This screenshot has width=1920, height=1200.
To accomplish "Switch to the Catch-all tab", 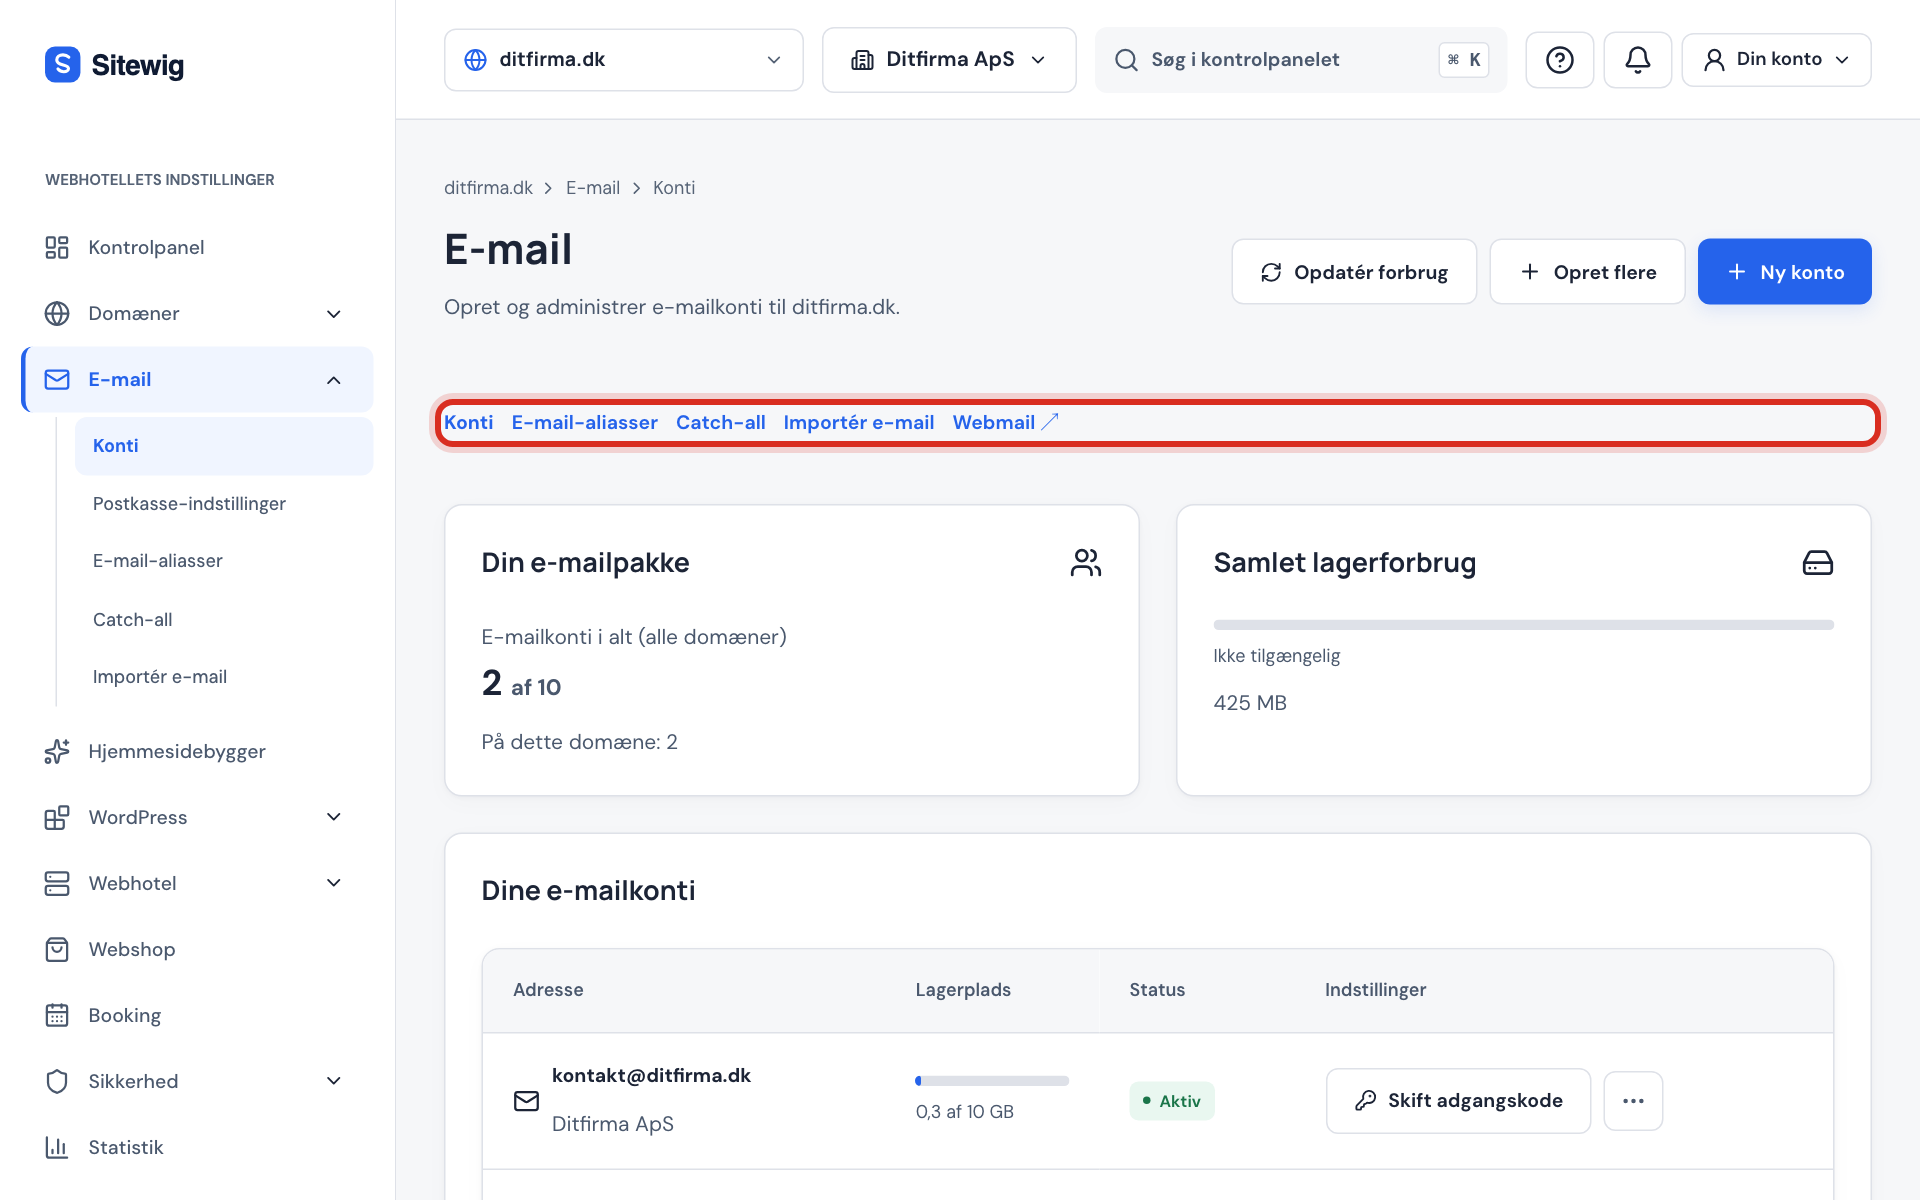I will coord(720,423).
